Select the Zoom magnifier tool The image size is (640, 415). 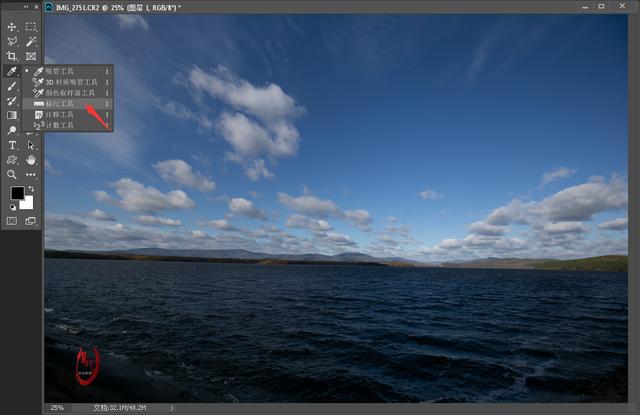click(12, 174)
